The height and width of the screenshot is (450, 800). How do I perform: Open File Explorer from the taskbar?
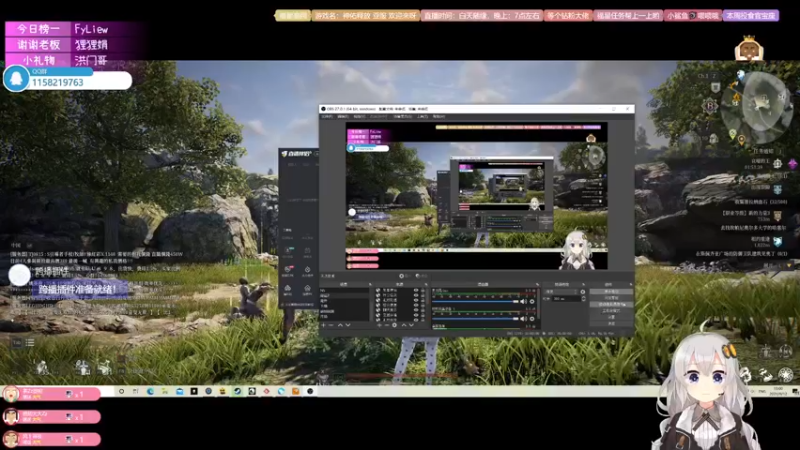pyautogui.click(x=165, y=391)
